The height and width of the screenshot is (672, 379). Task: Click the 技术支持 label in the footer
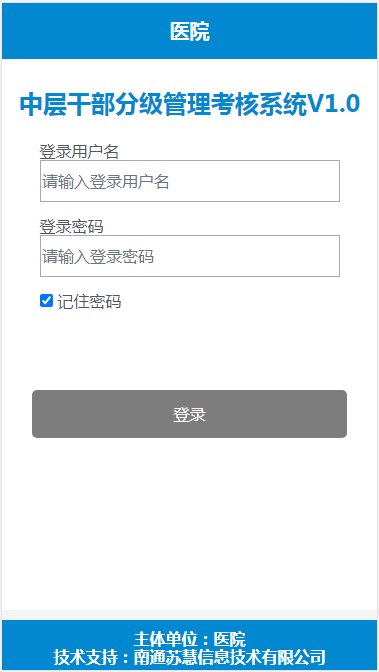85,657
